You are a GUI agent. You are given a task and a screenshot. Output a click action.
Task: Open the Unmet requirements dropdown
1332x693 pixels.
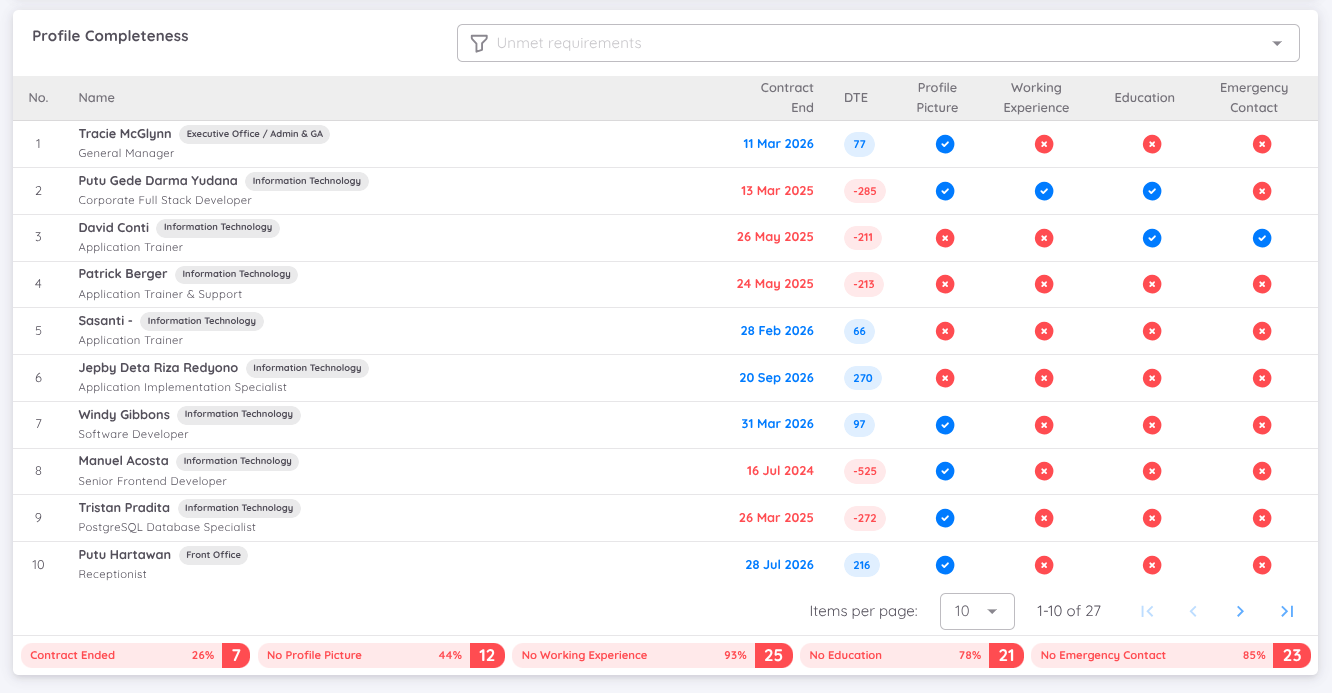point(878,43)
